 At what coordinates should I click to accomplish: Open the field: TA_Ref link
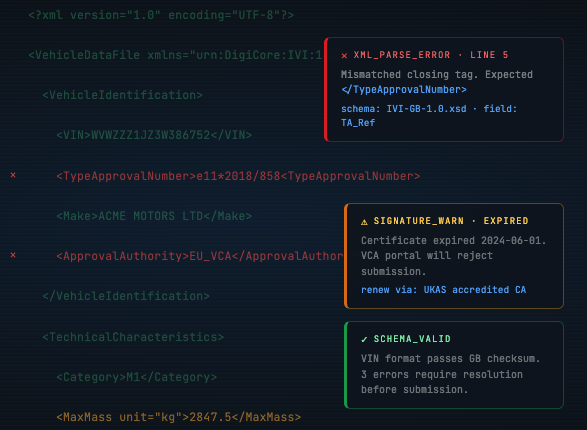(x=429, y=116)
